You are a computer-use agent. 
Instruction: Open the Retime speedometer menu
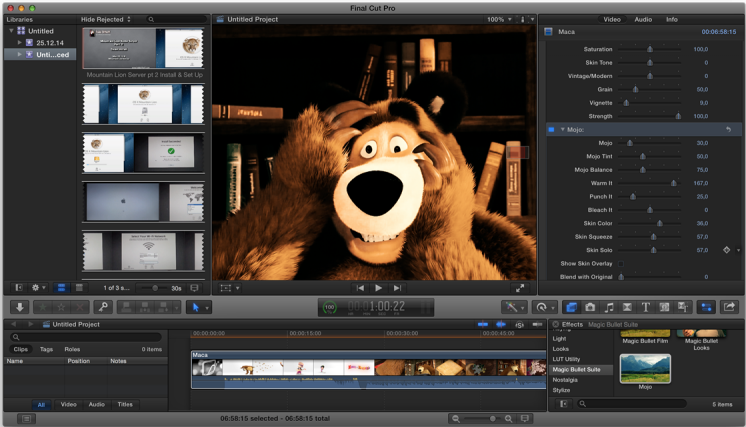pyautogui.click(x=544, y=307)
